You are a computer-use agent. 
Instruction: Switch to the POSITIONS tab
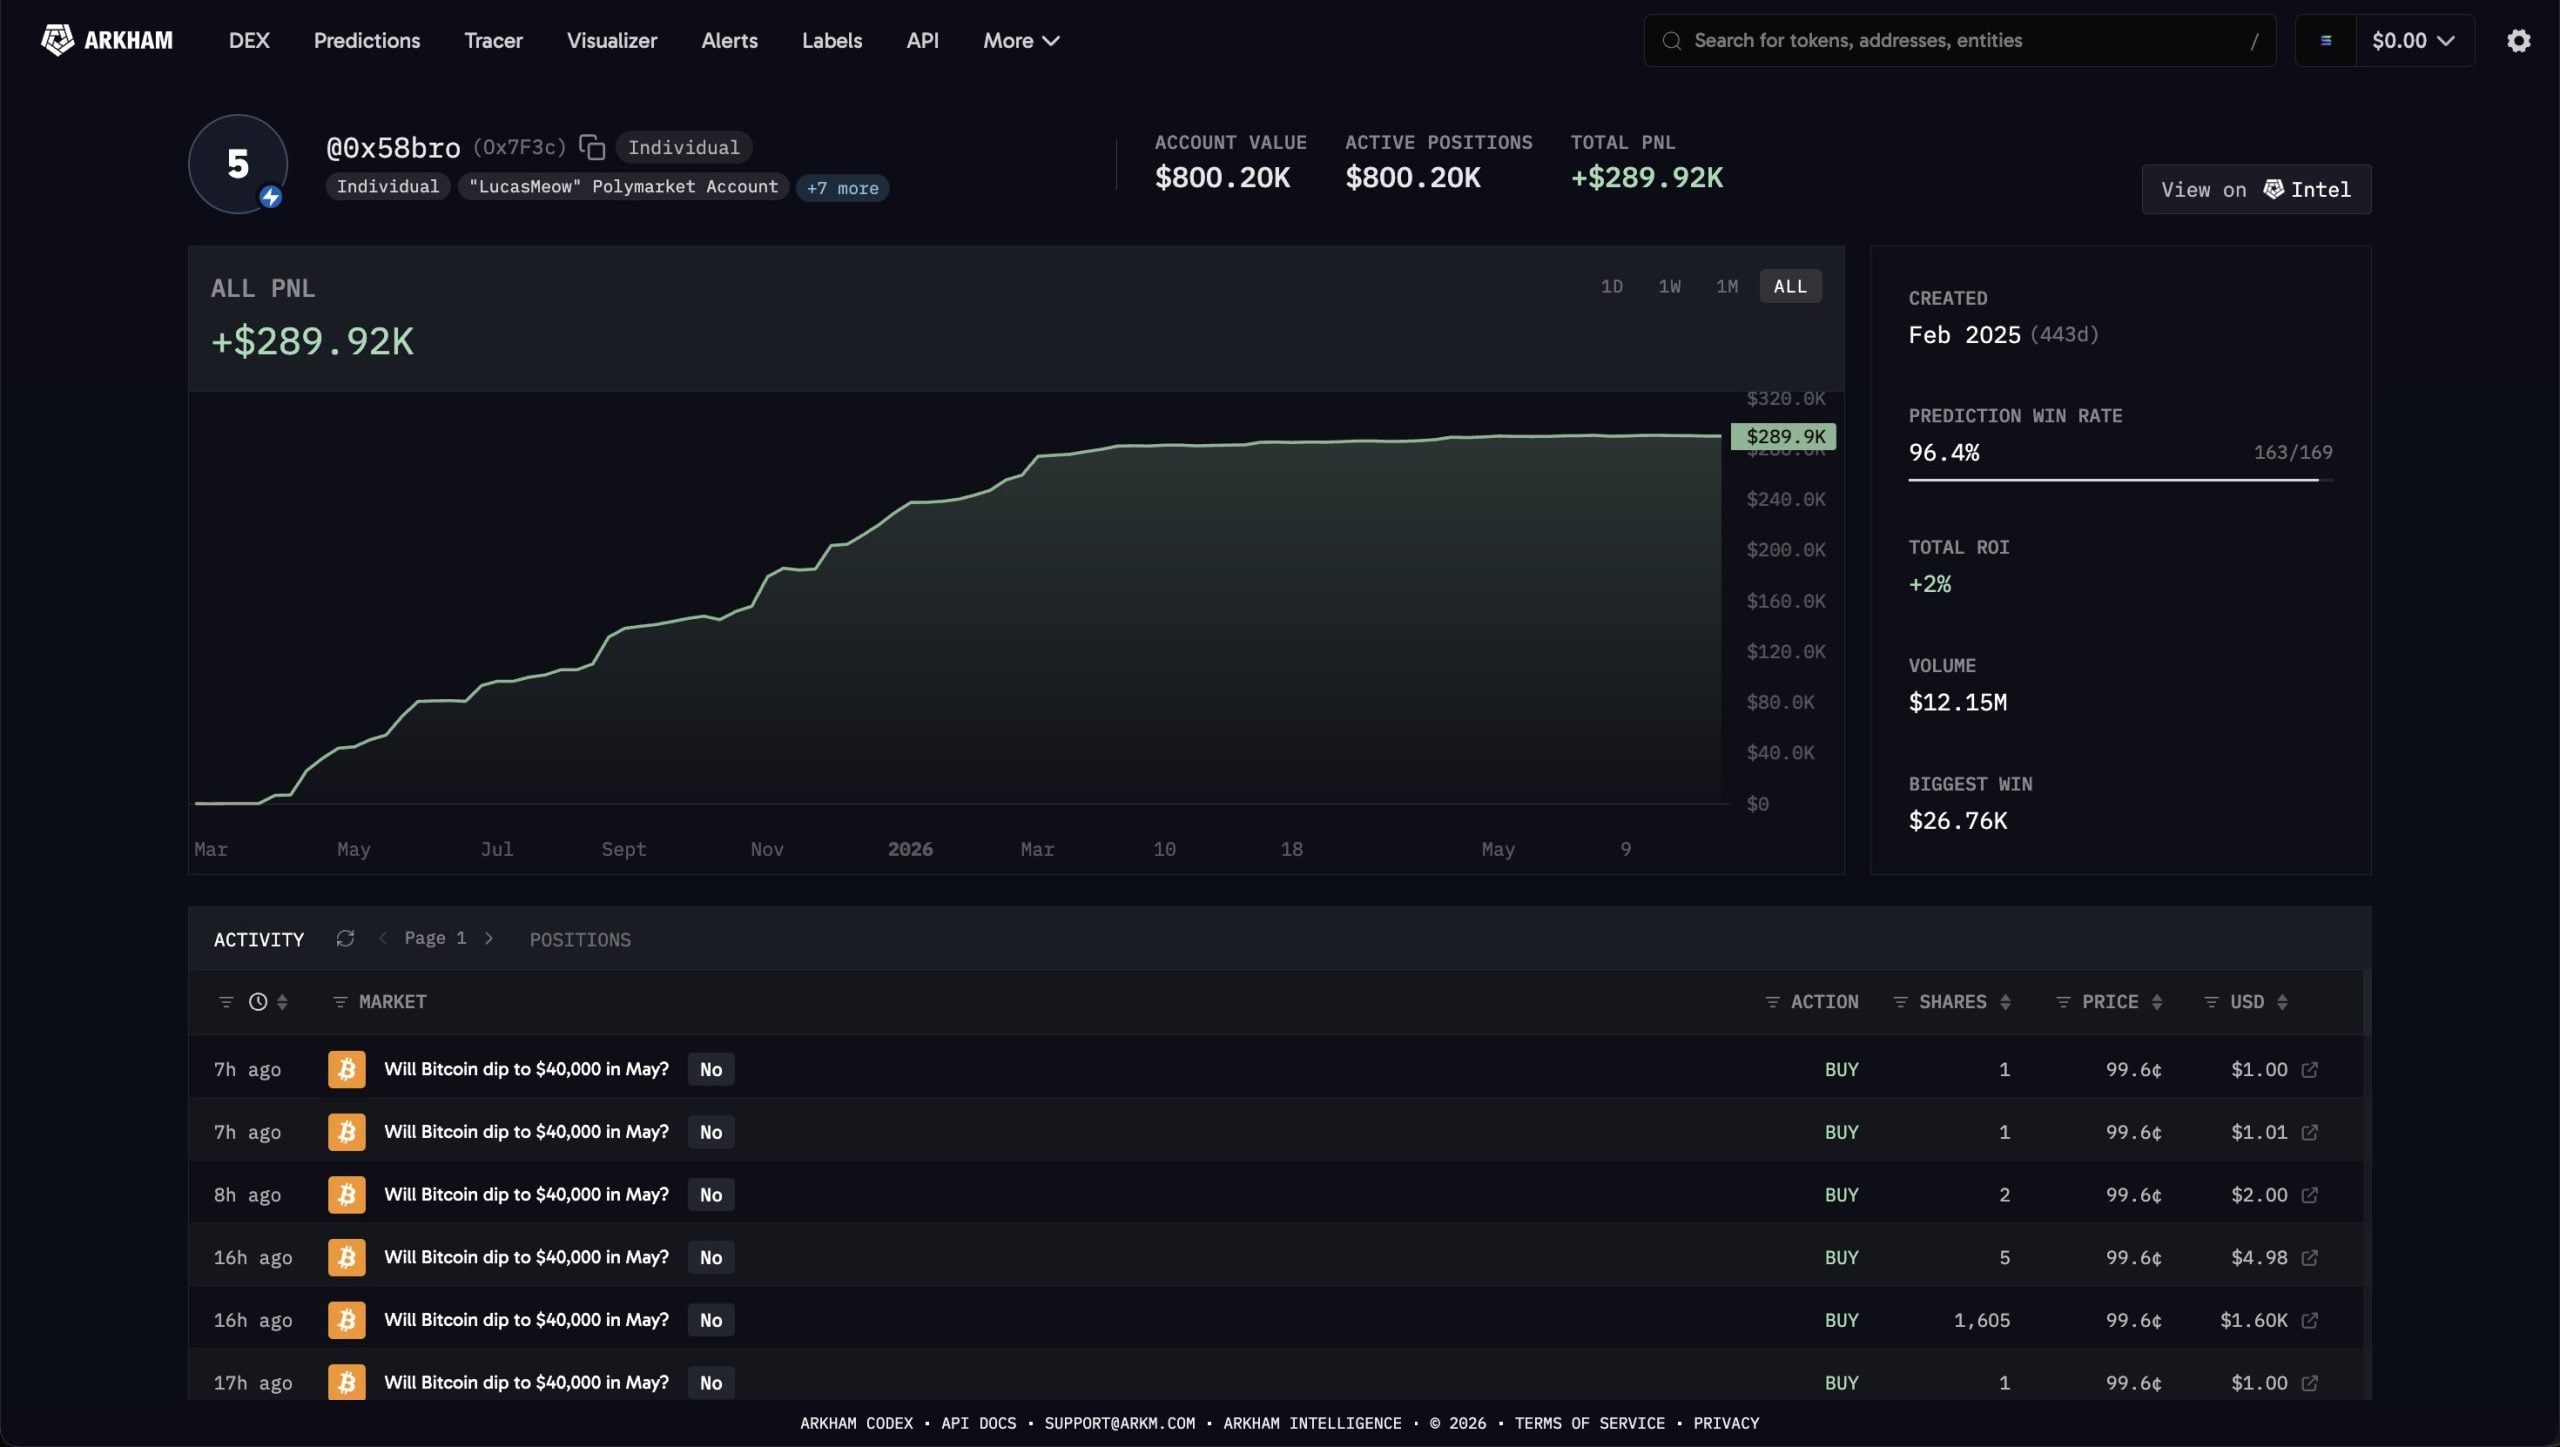(x=580, y=940)
